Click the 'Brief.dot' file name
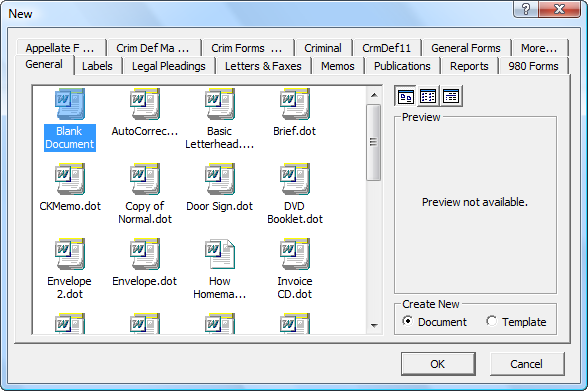Screen dimensions: 588x391 (x=295, y=131)
